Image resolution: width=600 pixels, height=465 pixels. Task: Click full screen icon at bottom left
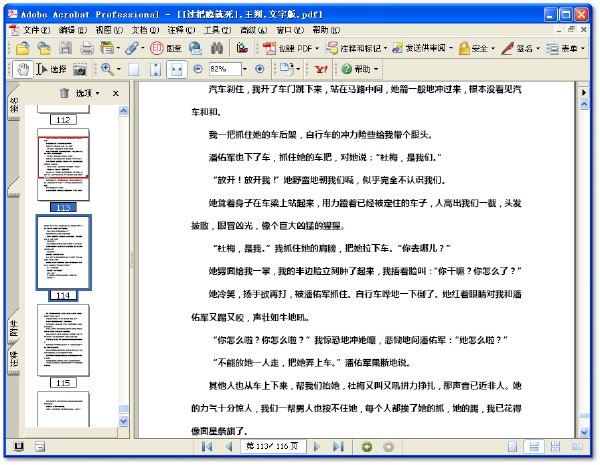18,446
